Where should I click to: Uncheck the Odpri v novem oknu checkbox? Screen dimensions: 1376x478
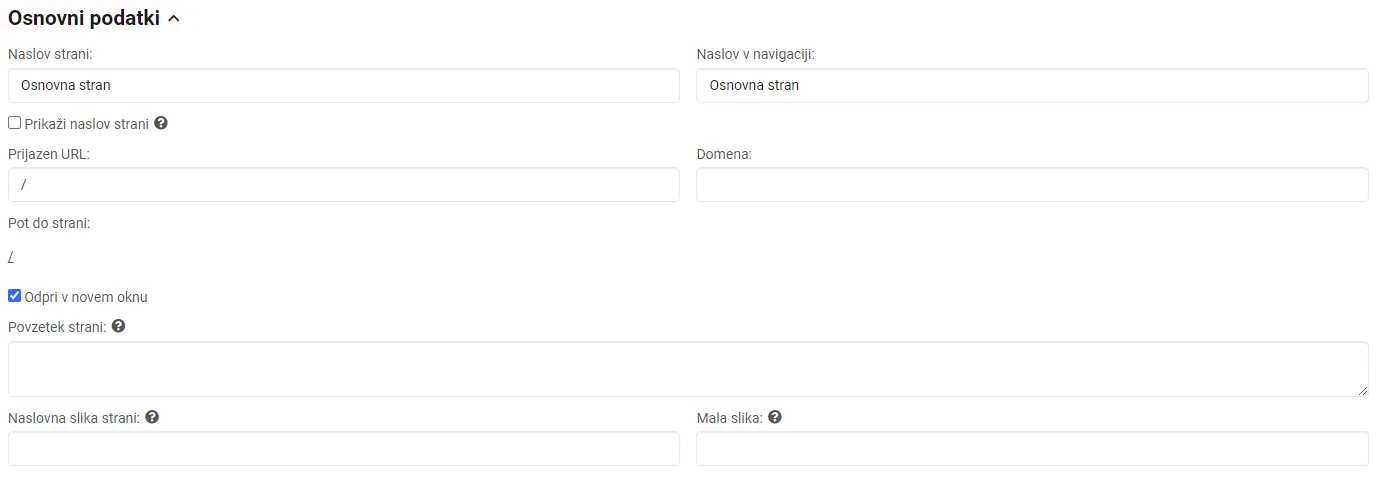14,296
